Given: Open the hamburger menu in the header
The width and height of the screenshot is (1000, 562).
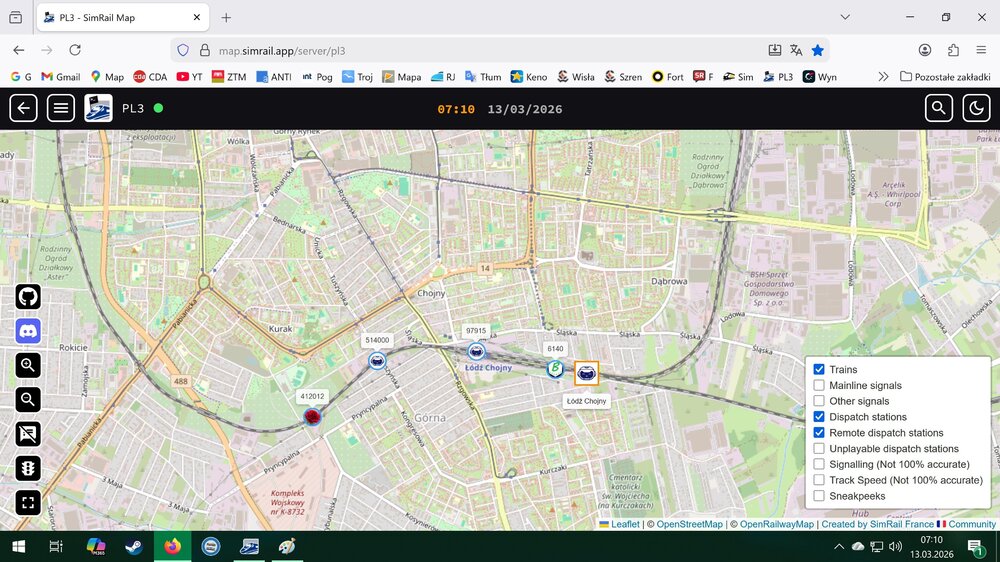Looking at the screenshot, I should click(61, 108).
